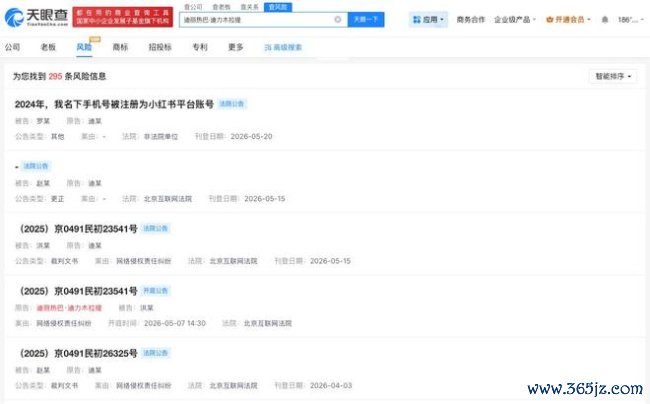Open the 开通会员 dropdown arrow

tap(589, 19)
